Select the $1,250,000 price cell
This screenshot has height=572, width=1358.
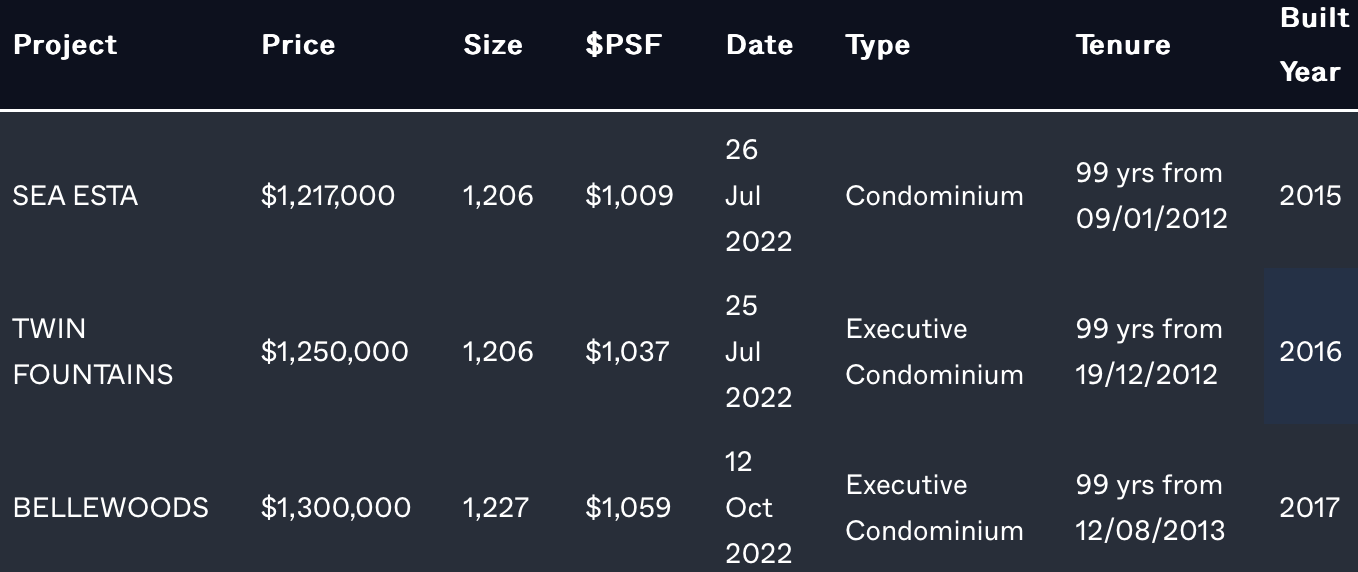tap(335, 352)
